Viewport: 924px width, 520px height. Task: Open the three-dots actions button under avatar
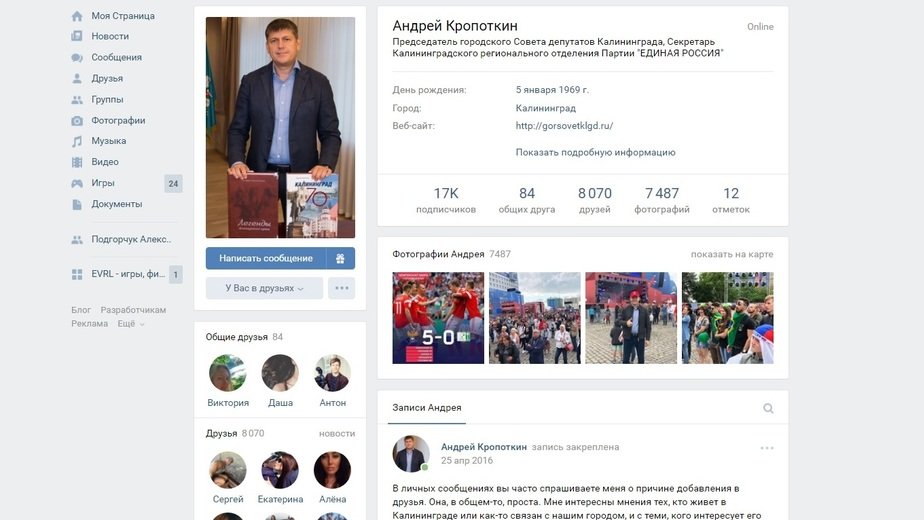[342, 288]
